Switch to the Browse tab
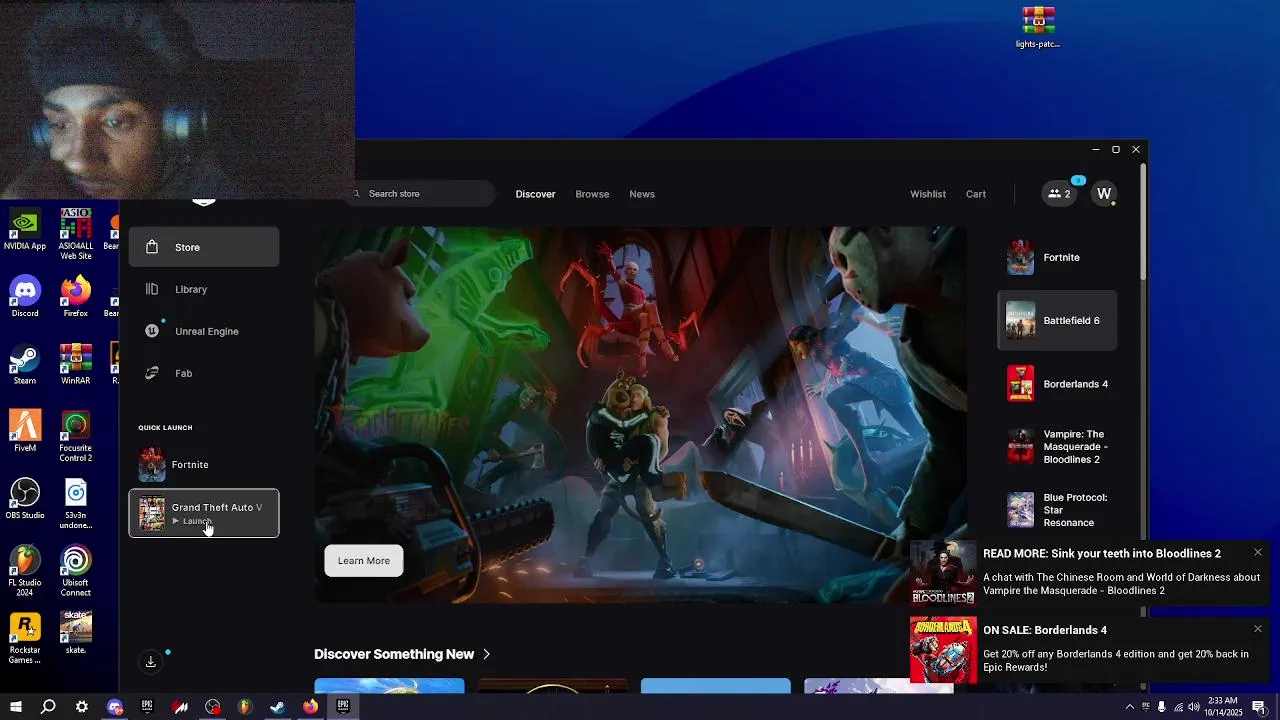 click(x=592, y=194)
